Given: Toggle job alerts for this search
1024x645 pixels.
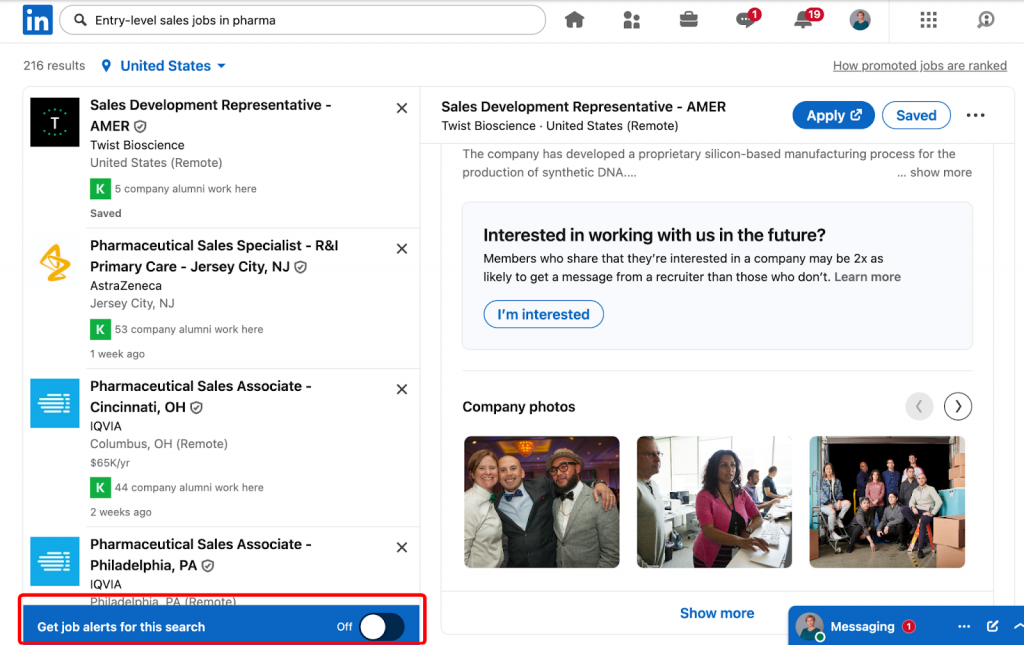Looking at the screenshot, I should [x=382, y=627].
